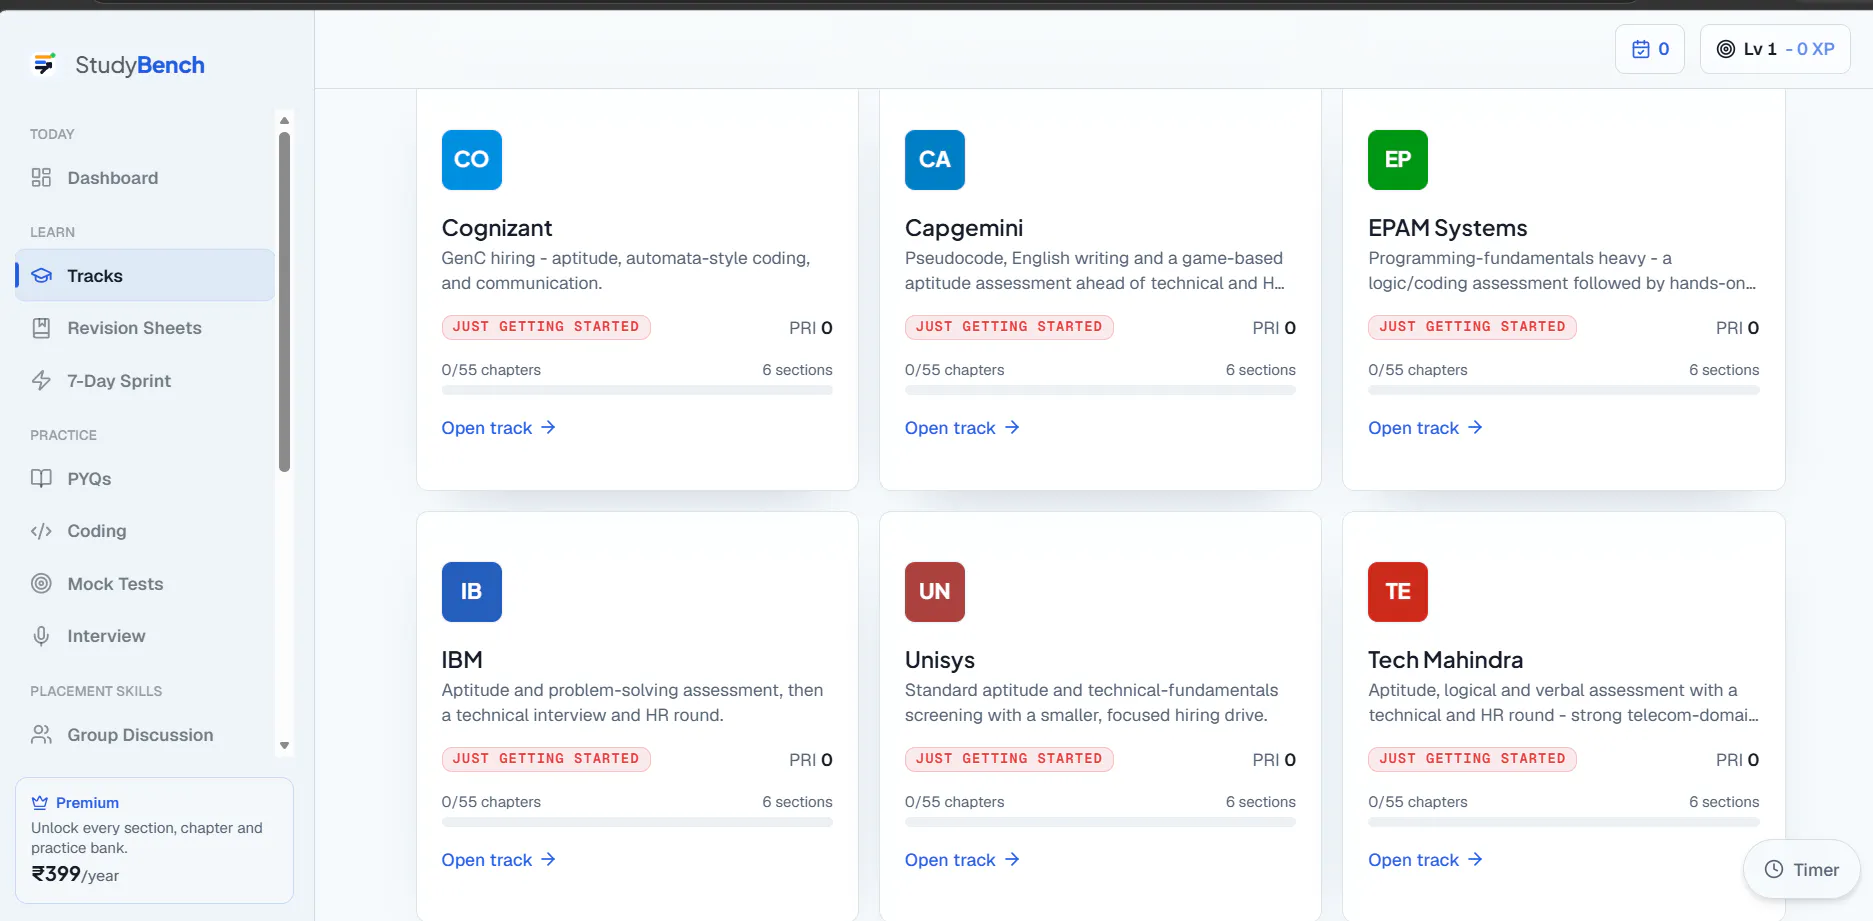The width and height of the screenshot is (1873, 921).
Task: Click the clock icon on Timer button
Action: (1774, 870)
